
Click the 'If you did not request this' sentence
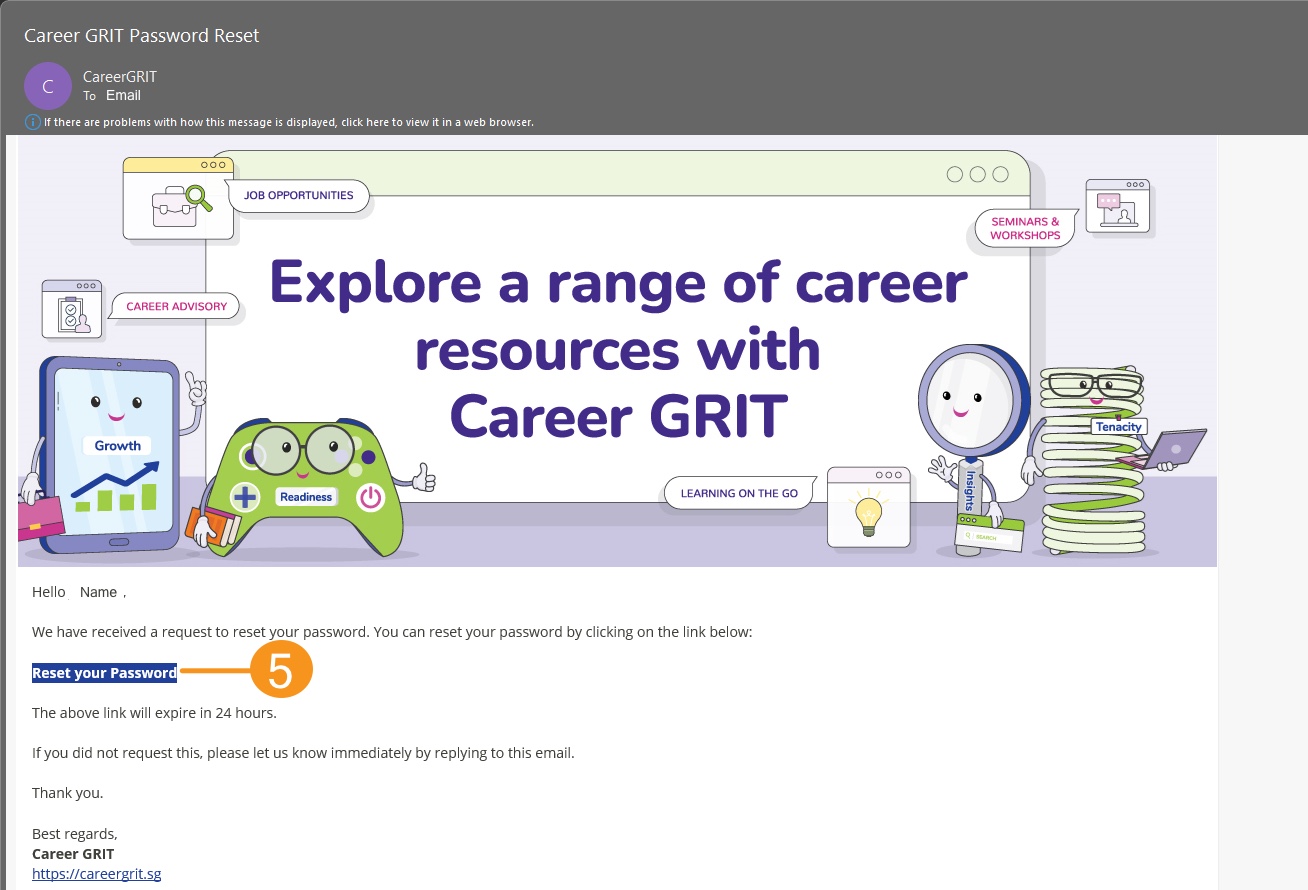pos(303,753)
